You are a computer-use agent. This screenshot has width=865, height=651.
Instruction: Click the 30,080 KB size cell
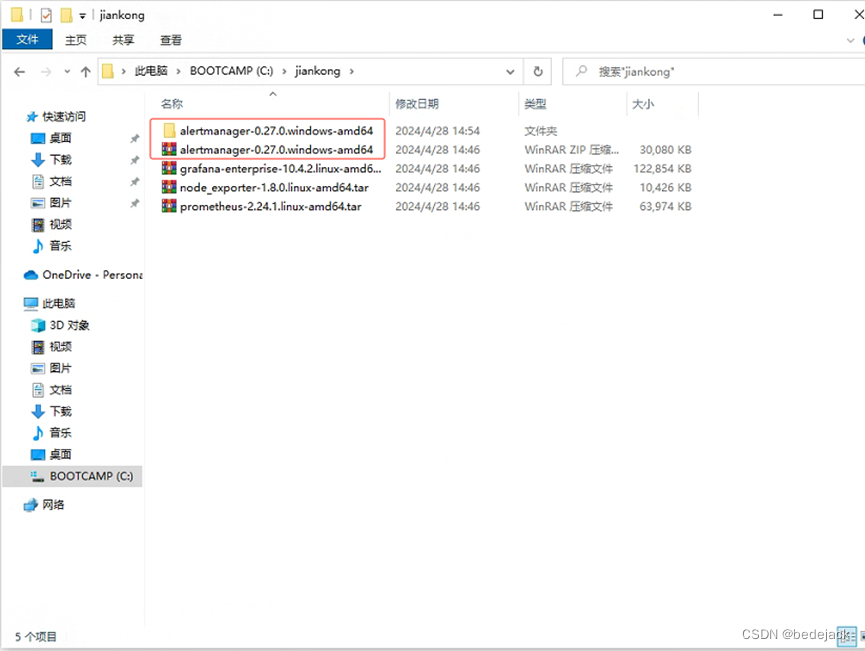(665, 150)
